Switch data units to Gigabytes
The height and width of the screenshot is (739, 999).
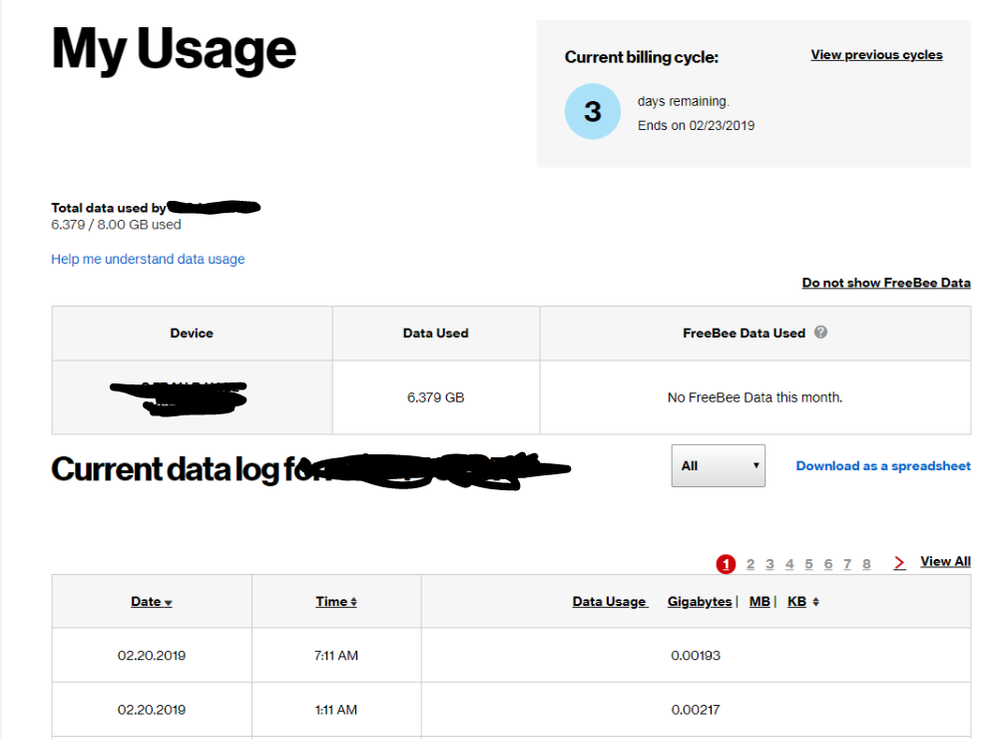(x=699, y=601)
